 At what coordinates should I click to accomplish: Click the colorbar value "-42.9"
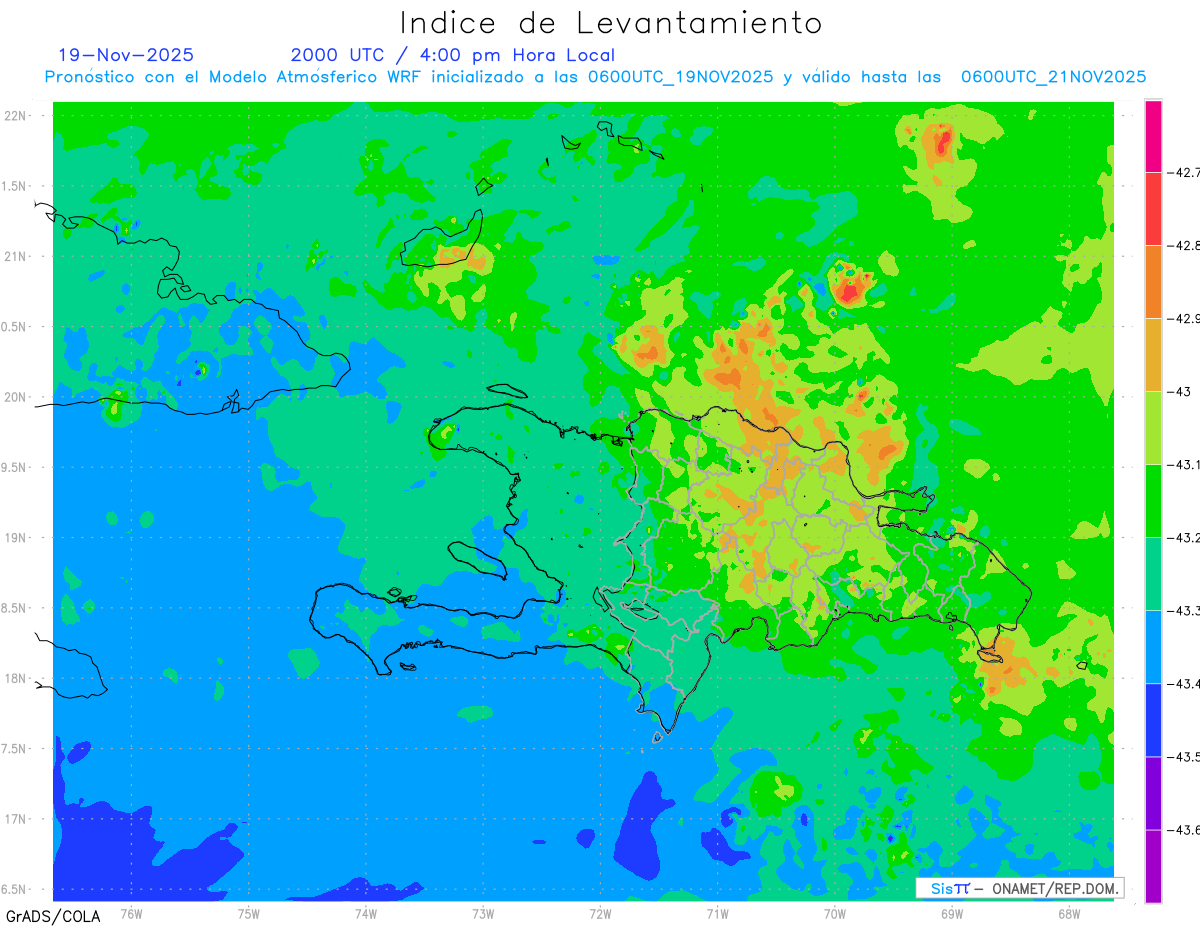[x=1186, y=319]
